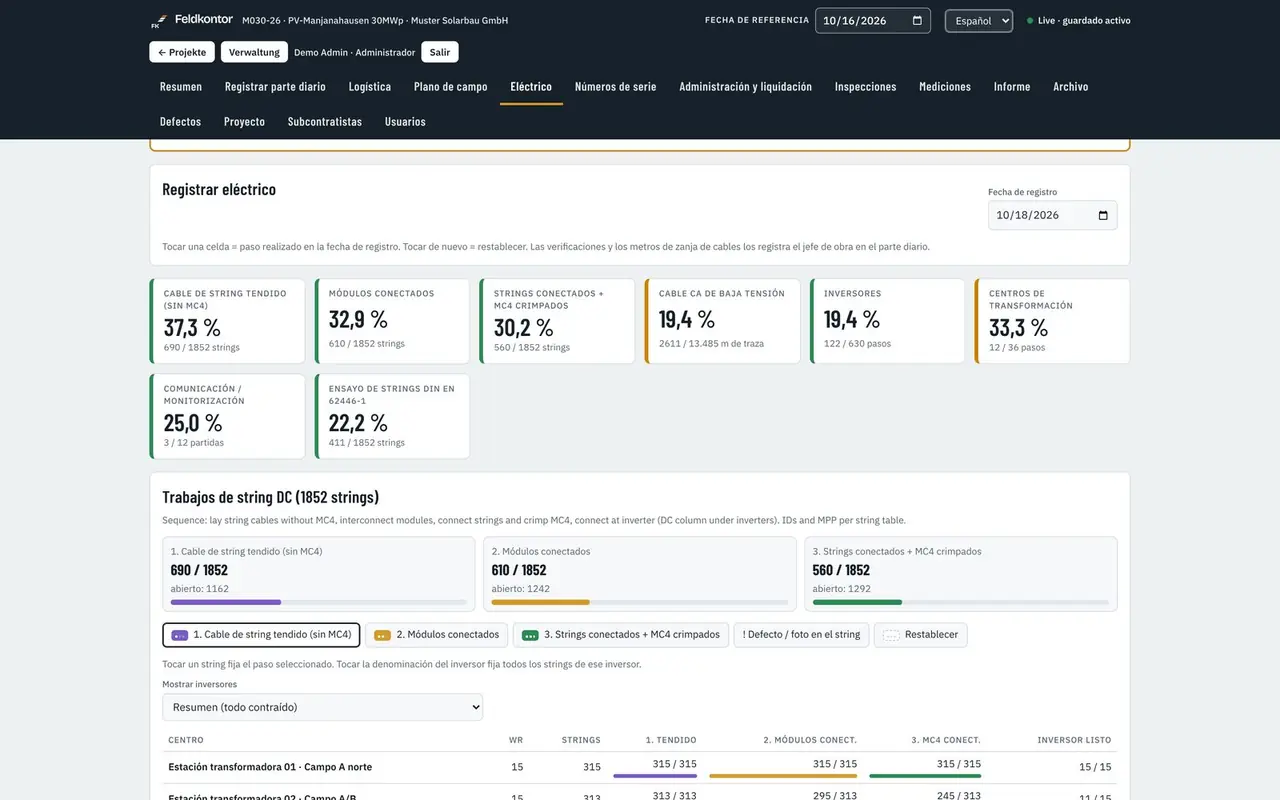Click purple icon for cable tendido step
The image size is (1280, 800).
click(x=180, y=635)
